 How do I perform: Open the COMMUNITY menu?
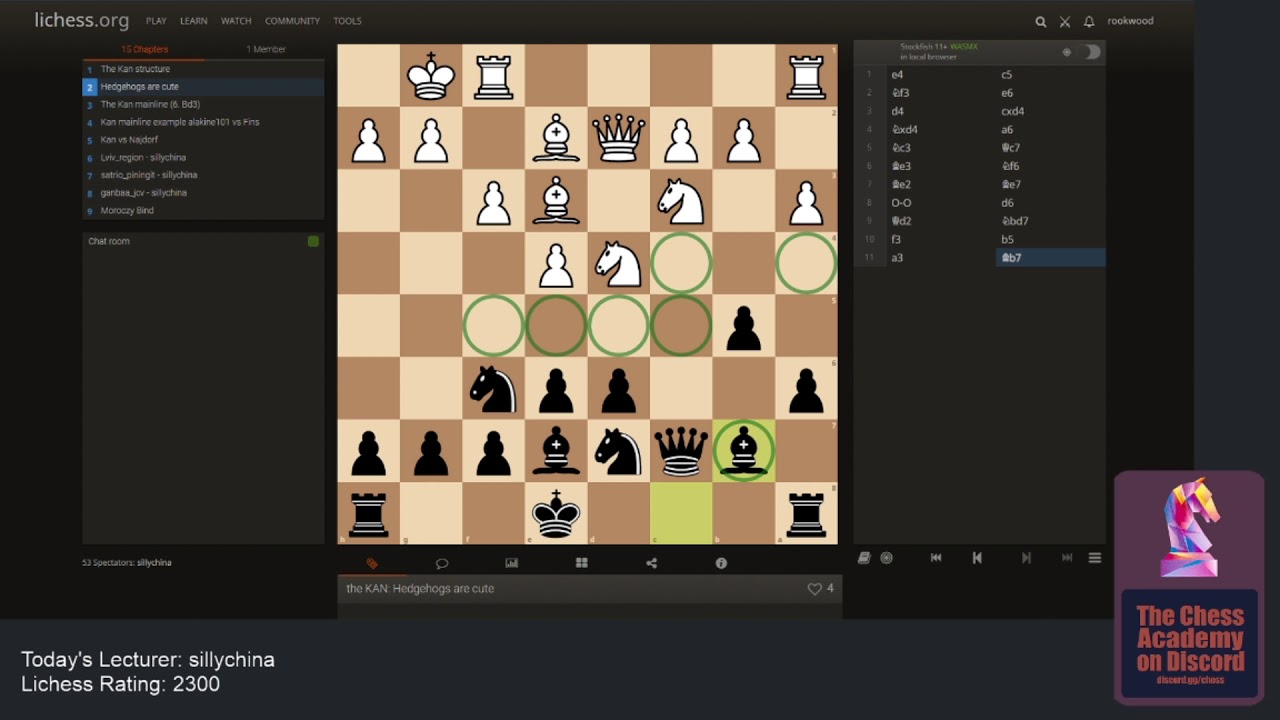coord(292,21)
